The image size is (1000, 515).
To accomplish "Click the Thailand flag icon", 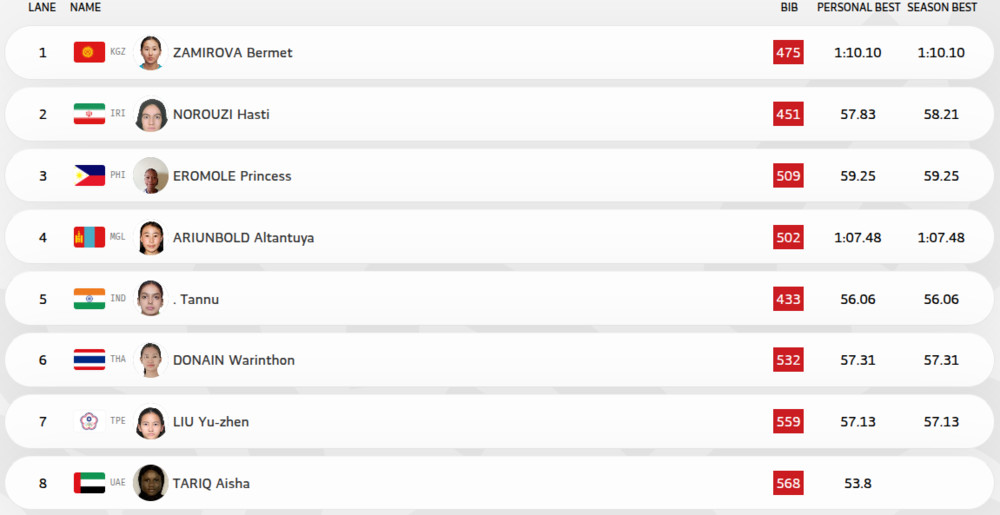I will pyautogui.click(x=89, y=360).
